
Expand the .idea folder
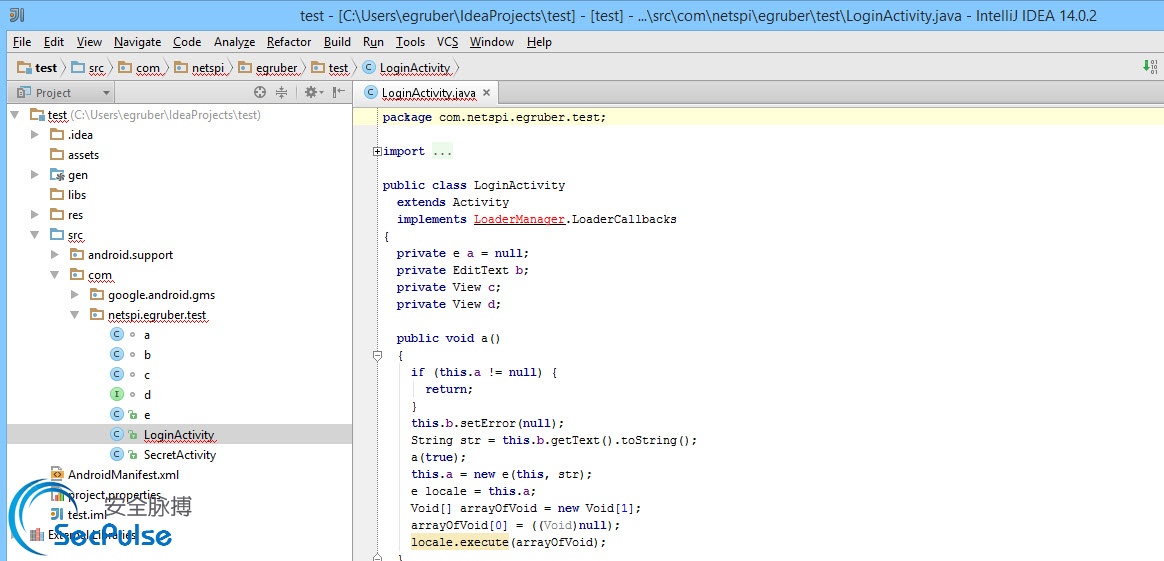[x=35, y=134]
